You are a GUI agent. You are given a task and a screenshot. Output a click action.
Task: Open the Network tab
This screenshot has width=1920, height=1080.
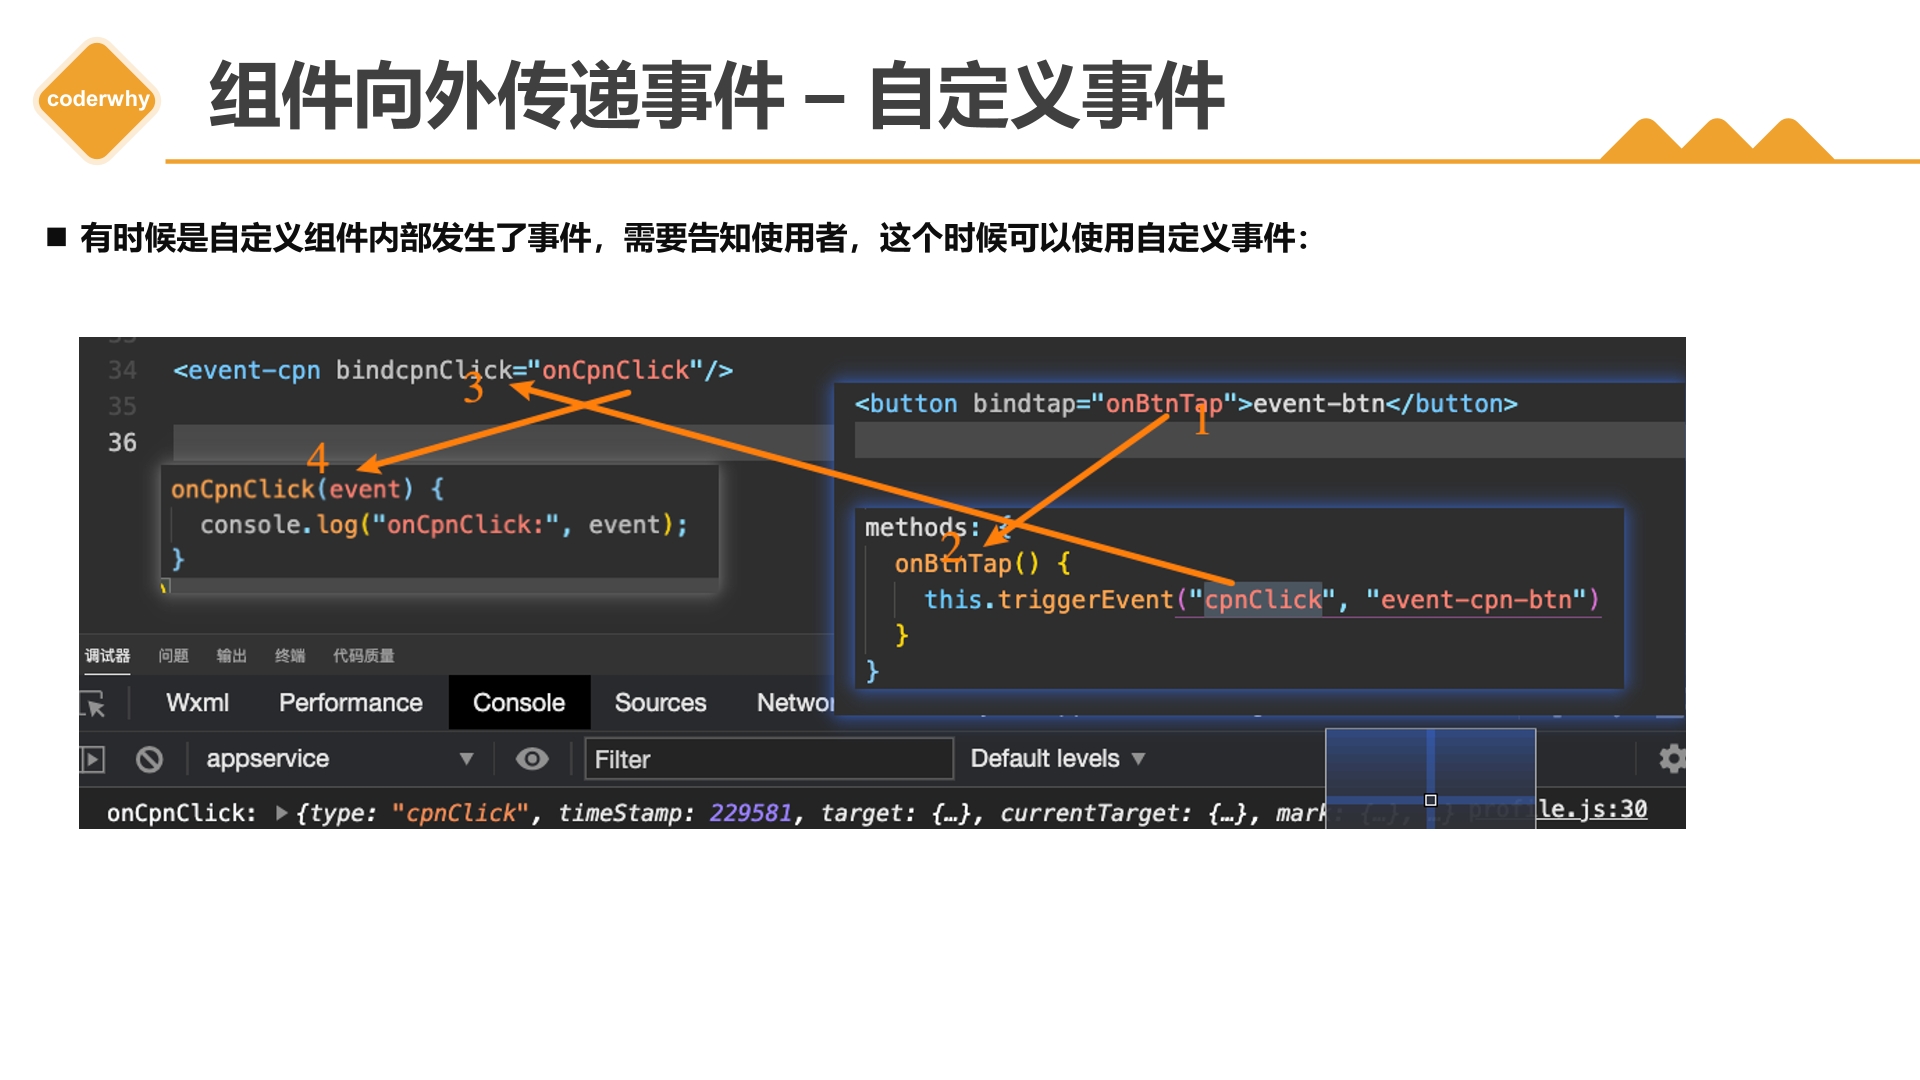pos(795,703)
